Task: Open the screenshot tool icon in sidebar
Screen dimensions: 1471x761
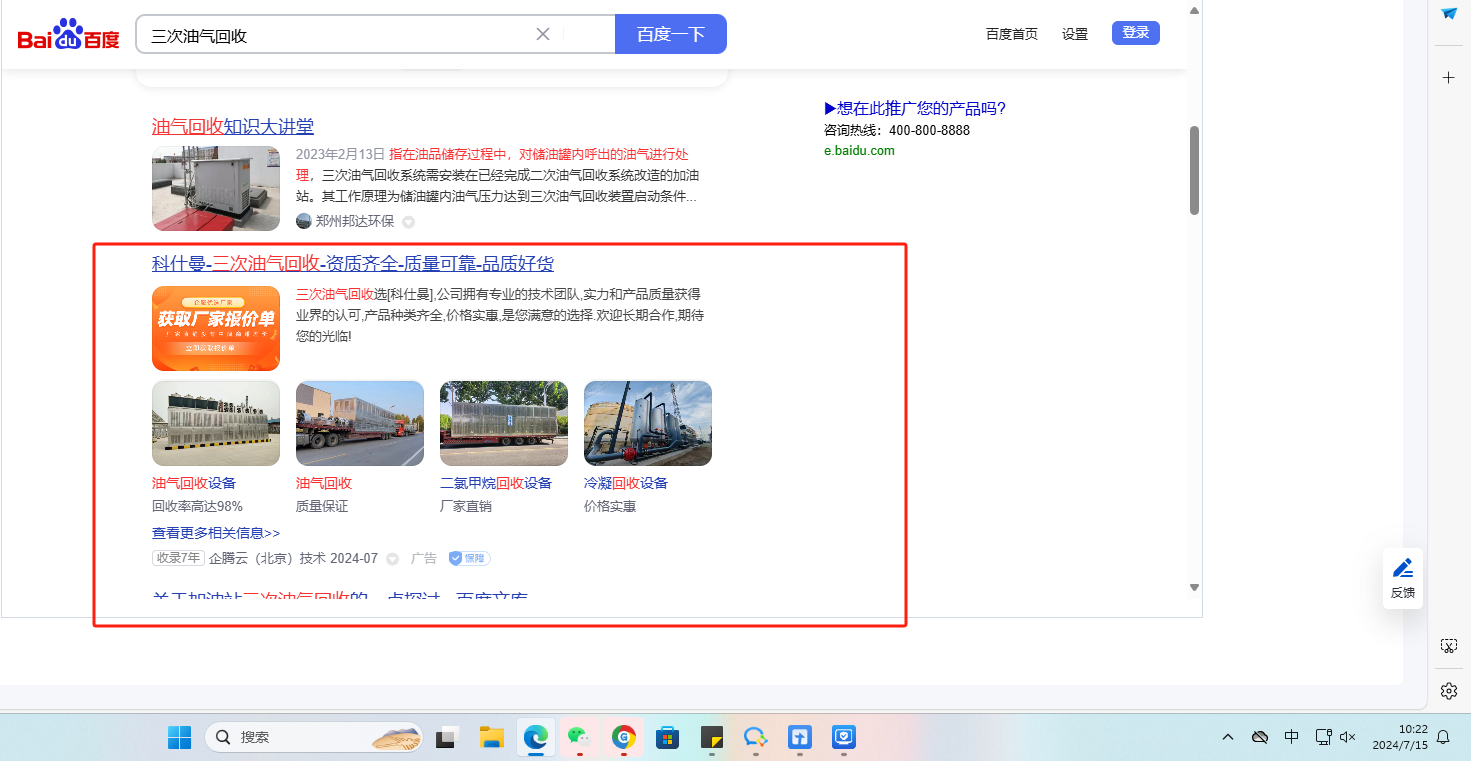Action: pos(1448,646)
